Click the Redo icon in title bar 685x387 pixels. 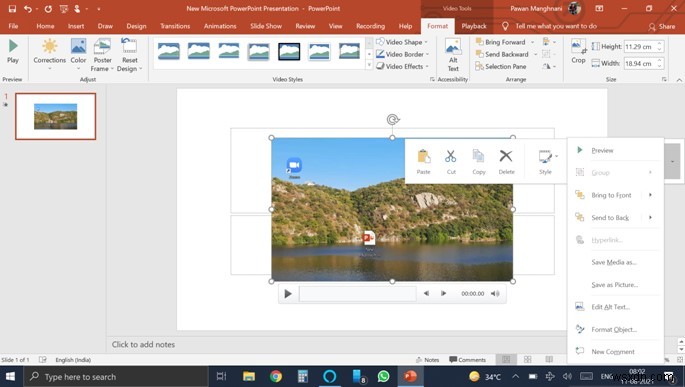[48, 9]
